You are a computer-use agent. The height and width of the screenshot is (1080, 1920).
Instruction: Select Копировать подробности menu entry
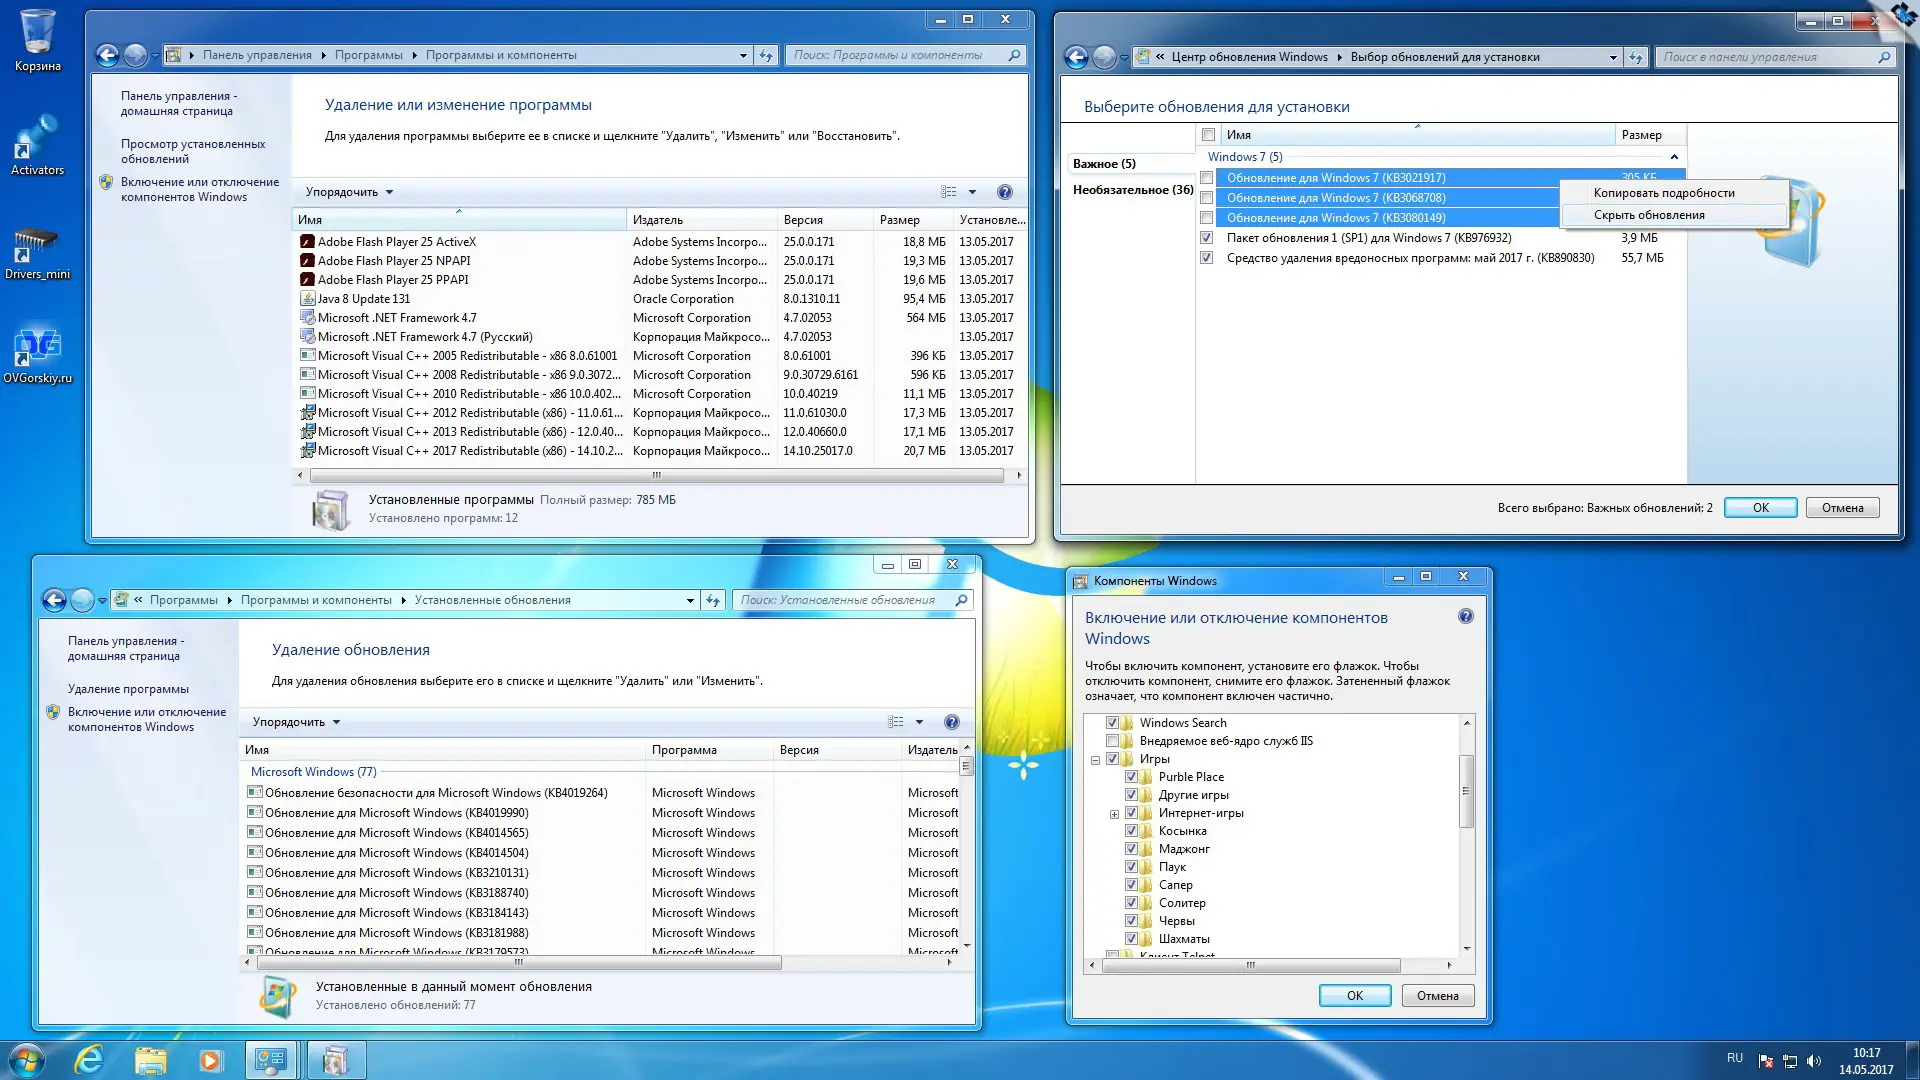(1663, 193)
